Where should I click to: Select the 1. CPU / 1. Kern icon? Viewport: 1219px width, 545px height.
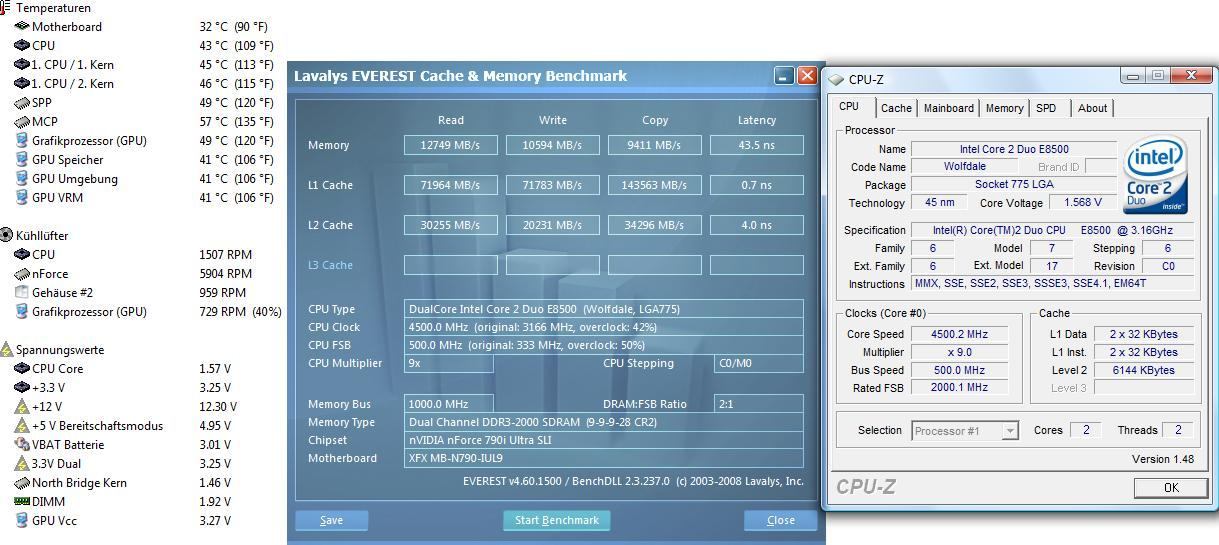(22, 64)
